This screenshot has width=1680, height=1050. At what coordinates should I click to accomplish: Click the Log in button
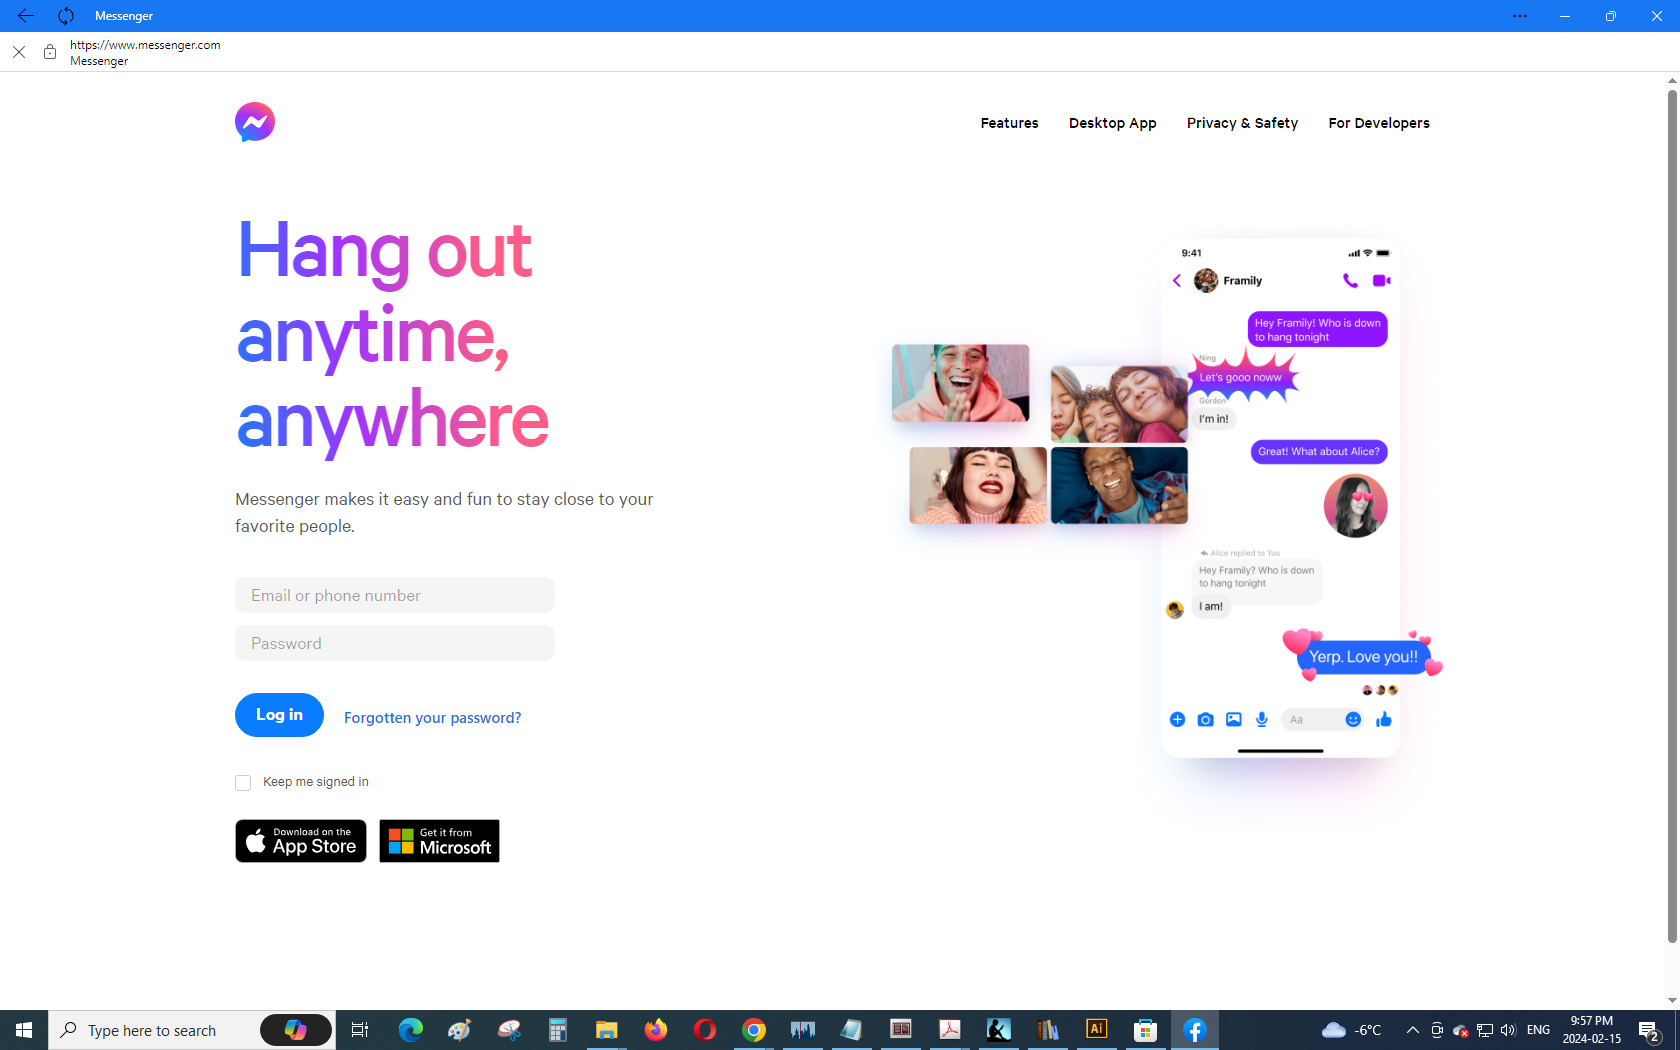tap(279, 715)
